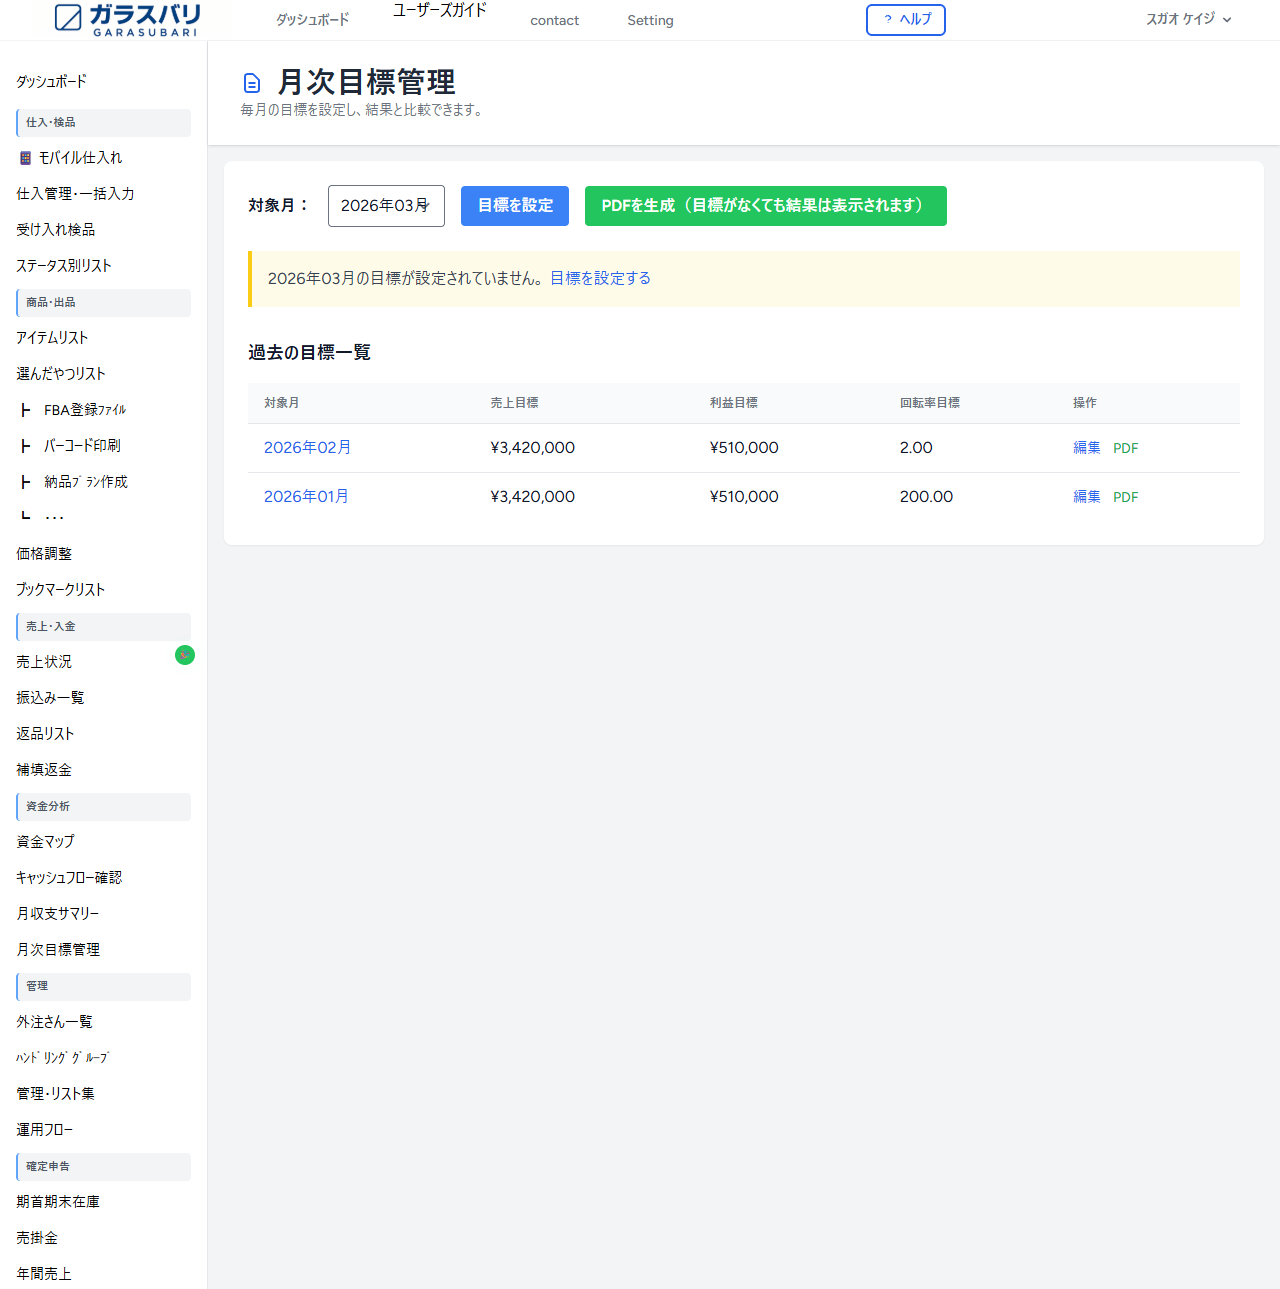Click the document icon beside page title
This screenshot has height=1289, width=1280.
pyautogui.click(x=252, y=83)
